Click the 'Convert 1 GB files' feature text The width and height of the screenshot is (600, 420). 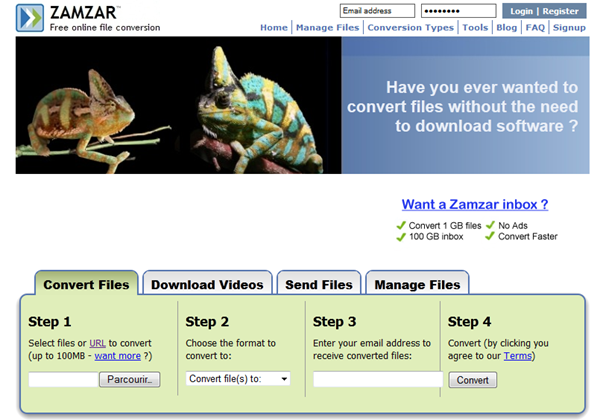point(445,226)
